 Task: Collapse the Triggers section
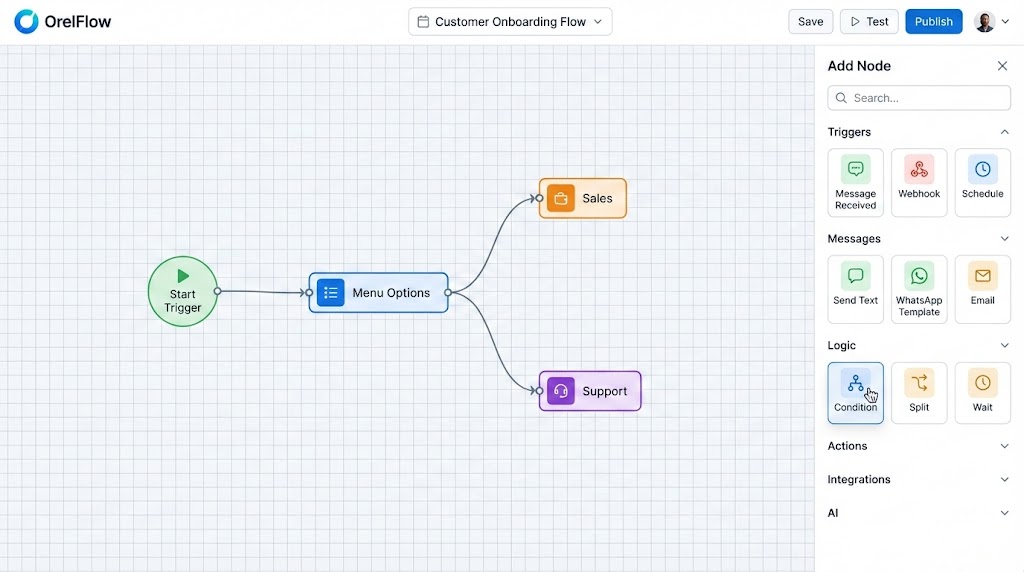pos(1004,132)
